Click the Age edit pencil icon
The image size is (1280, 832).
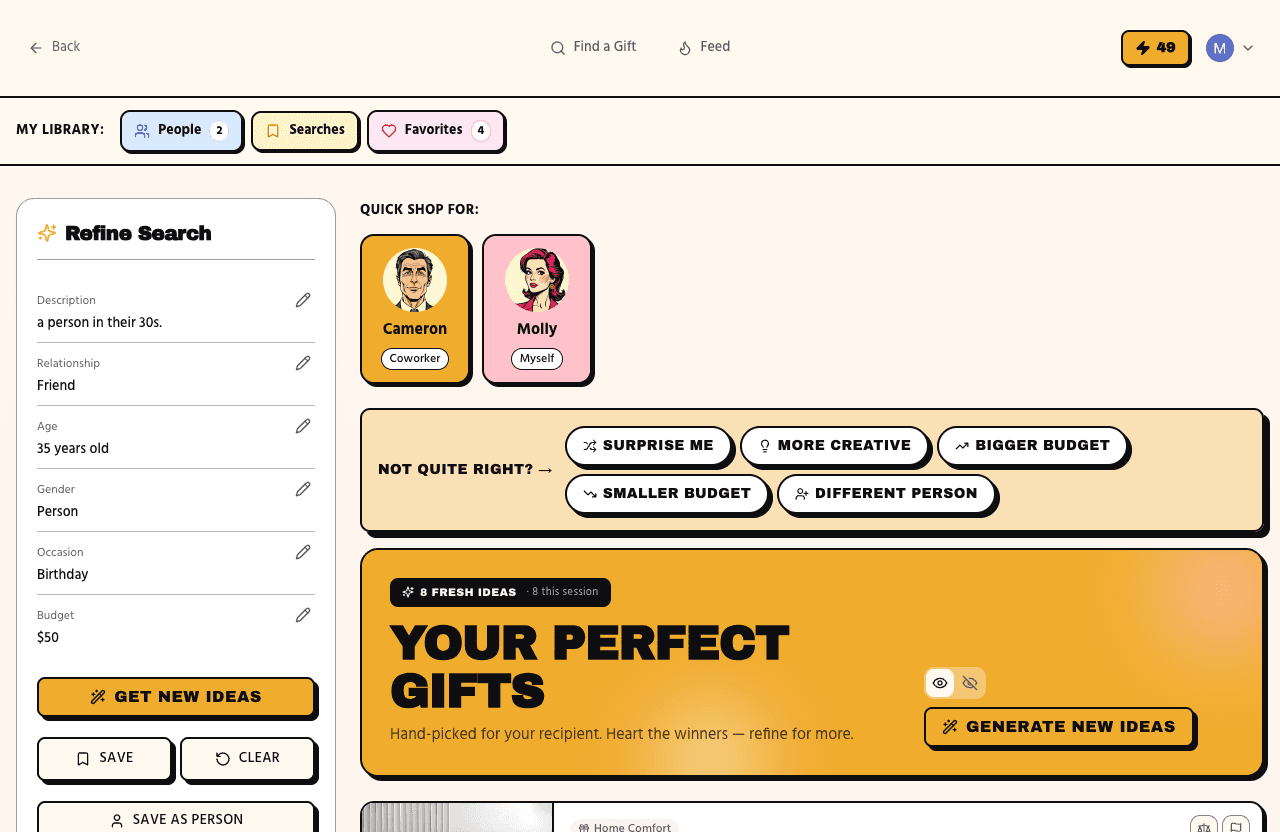[303, 426]
